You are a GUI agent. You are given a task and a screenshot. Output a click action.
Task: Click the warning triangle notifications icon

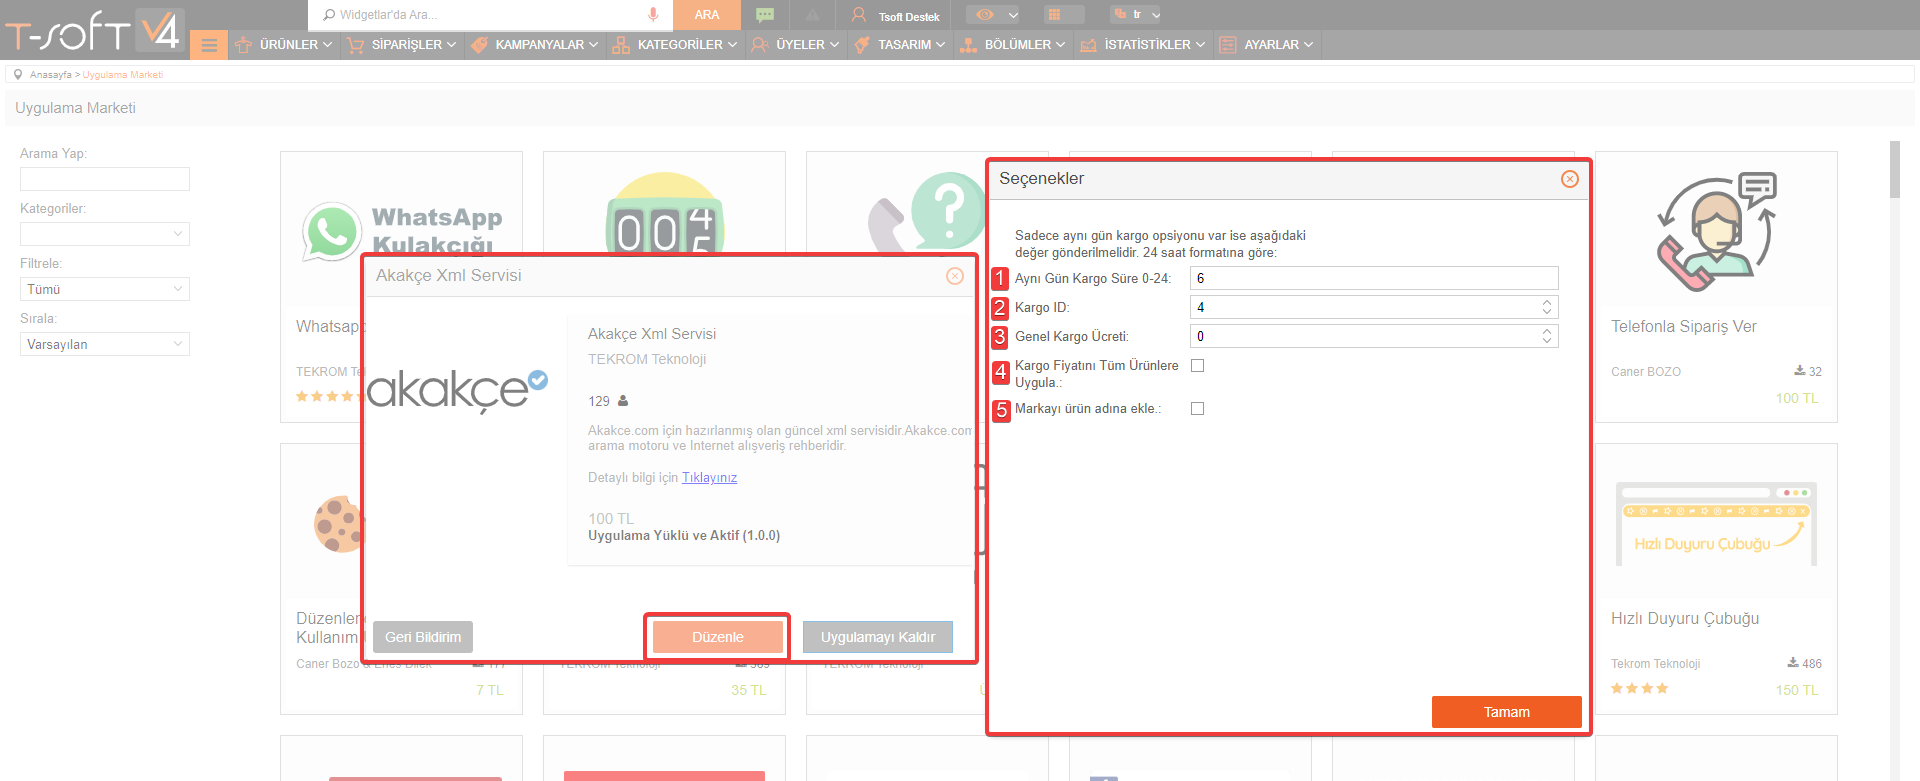click(813, 14)
